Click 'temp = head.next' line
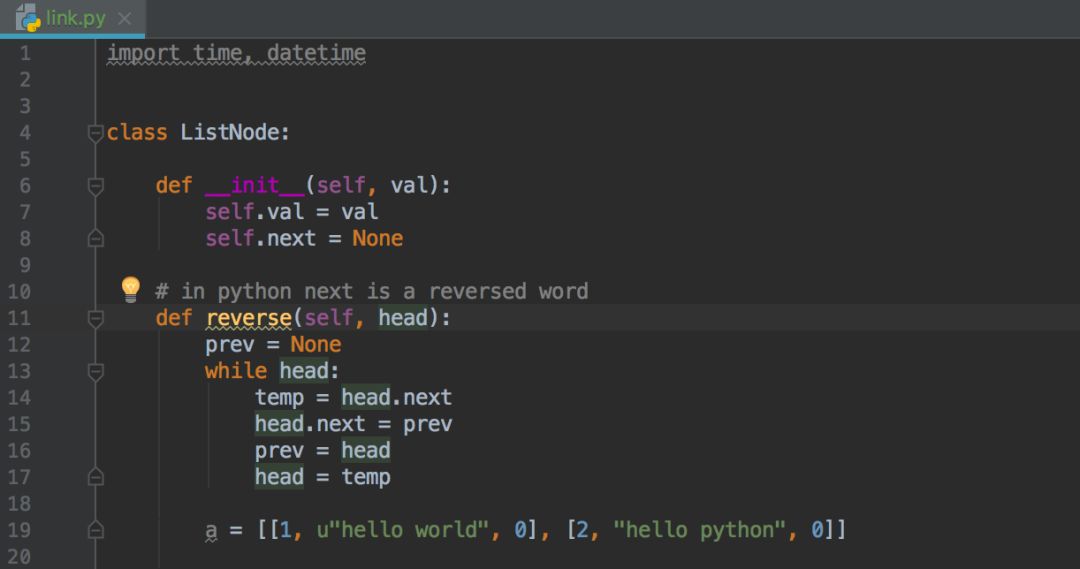The height and width of the screenshot is (569, 1080). (x=353, y=397)
